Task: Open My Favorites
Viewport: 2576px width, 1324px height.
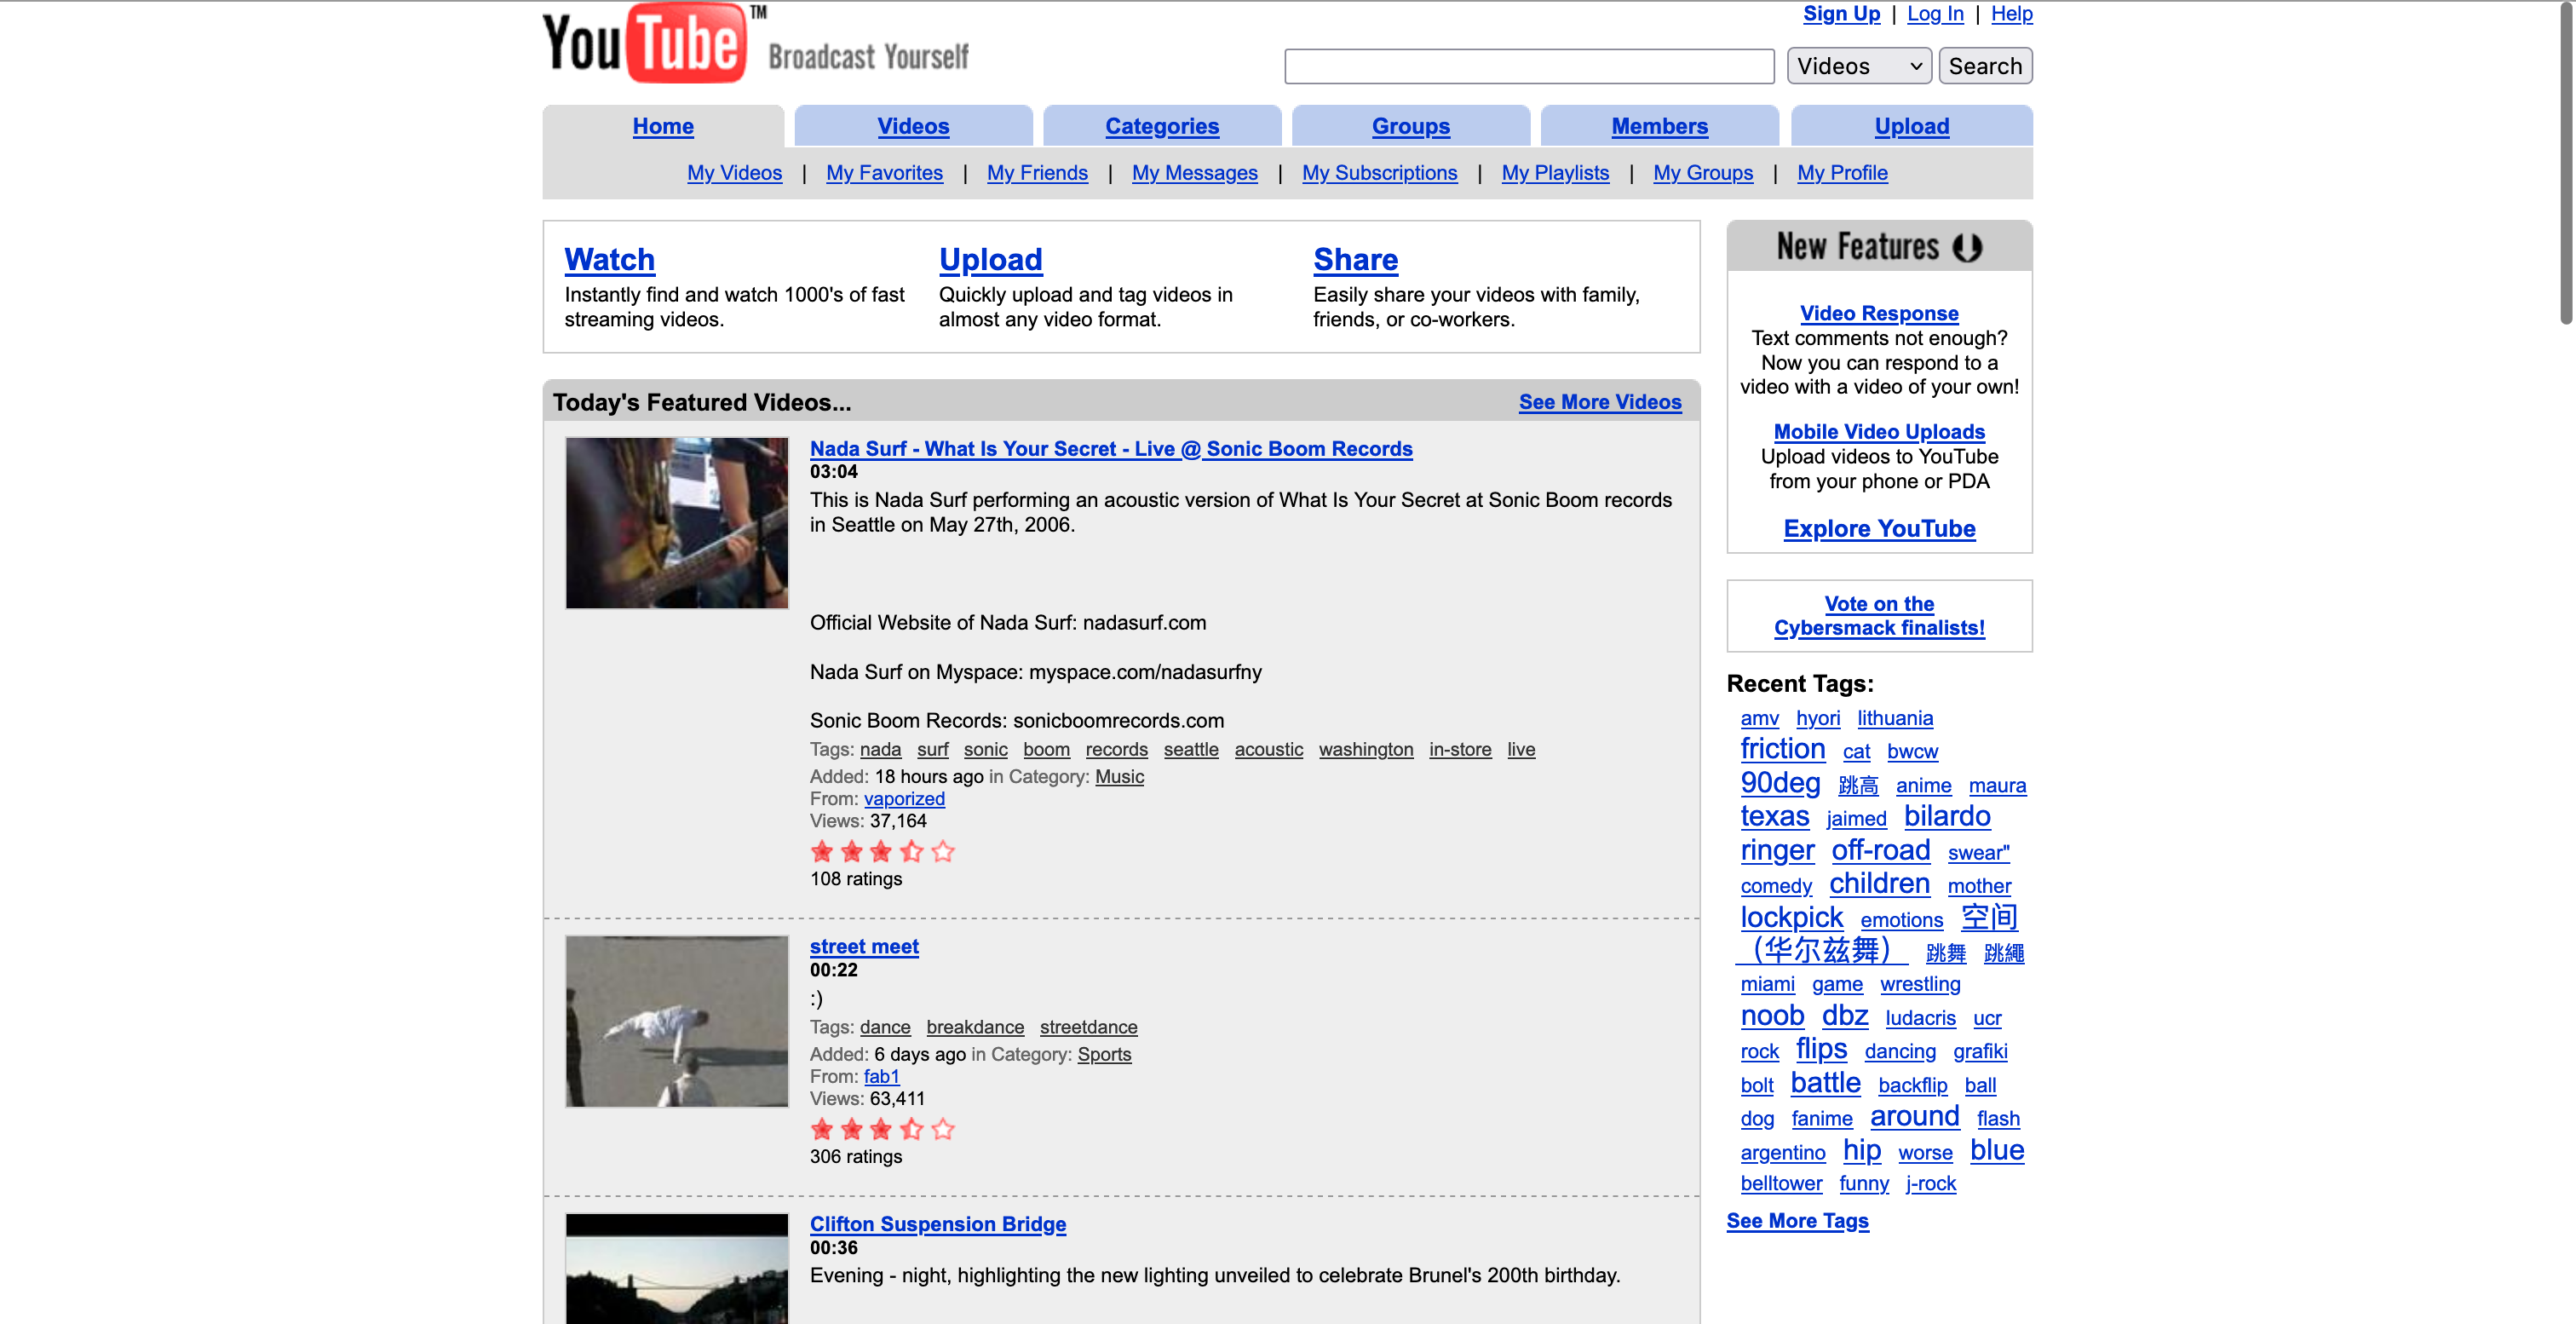Action: coord(884,173)
